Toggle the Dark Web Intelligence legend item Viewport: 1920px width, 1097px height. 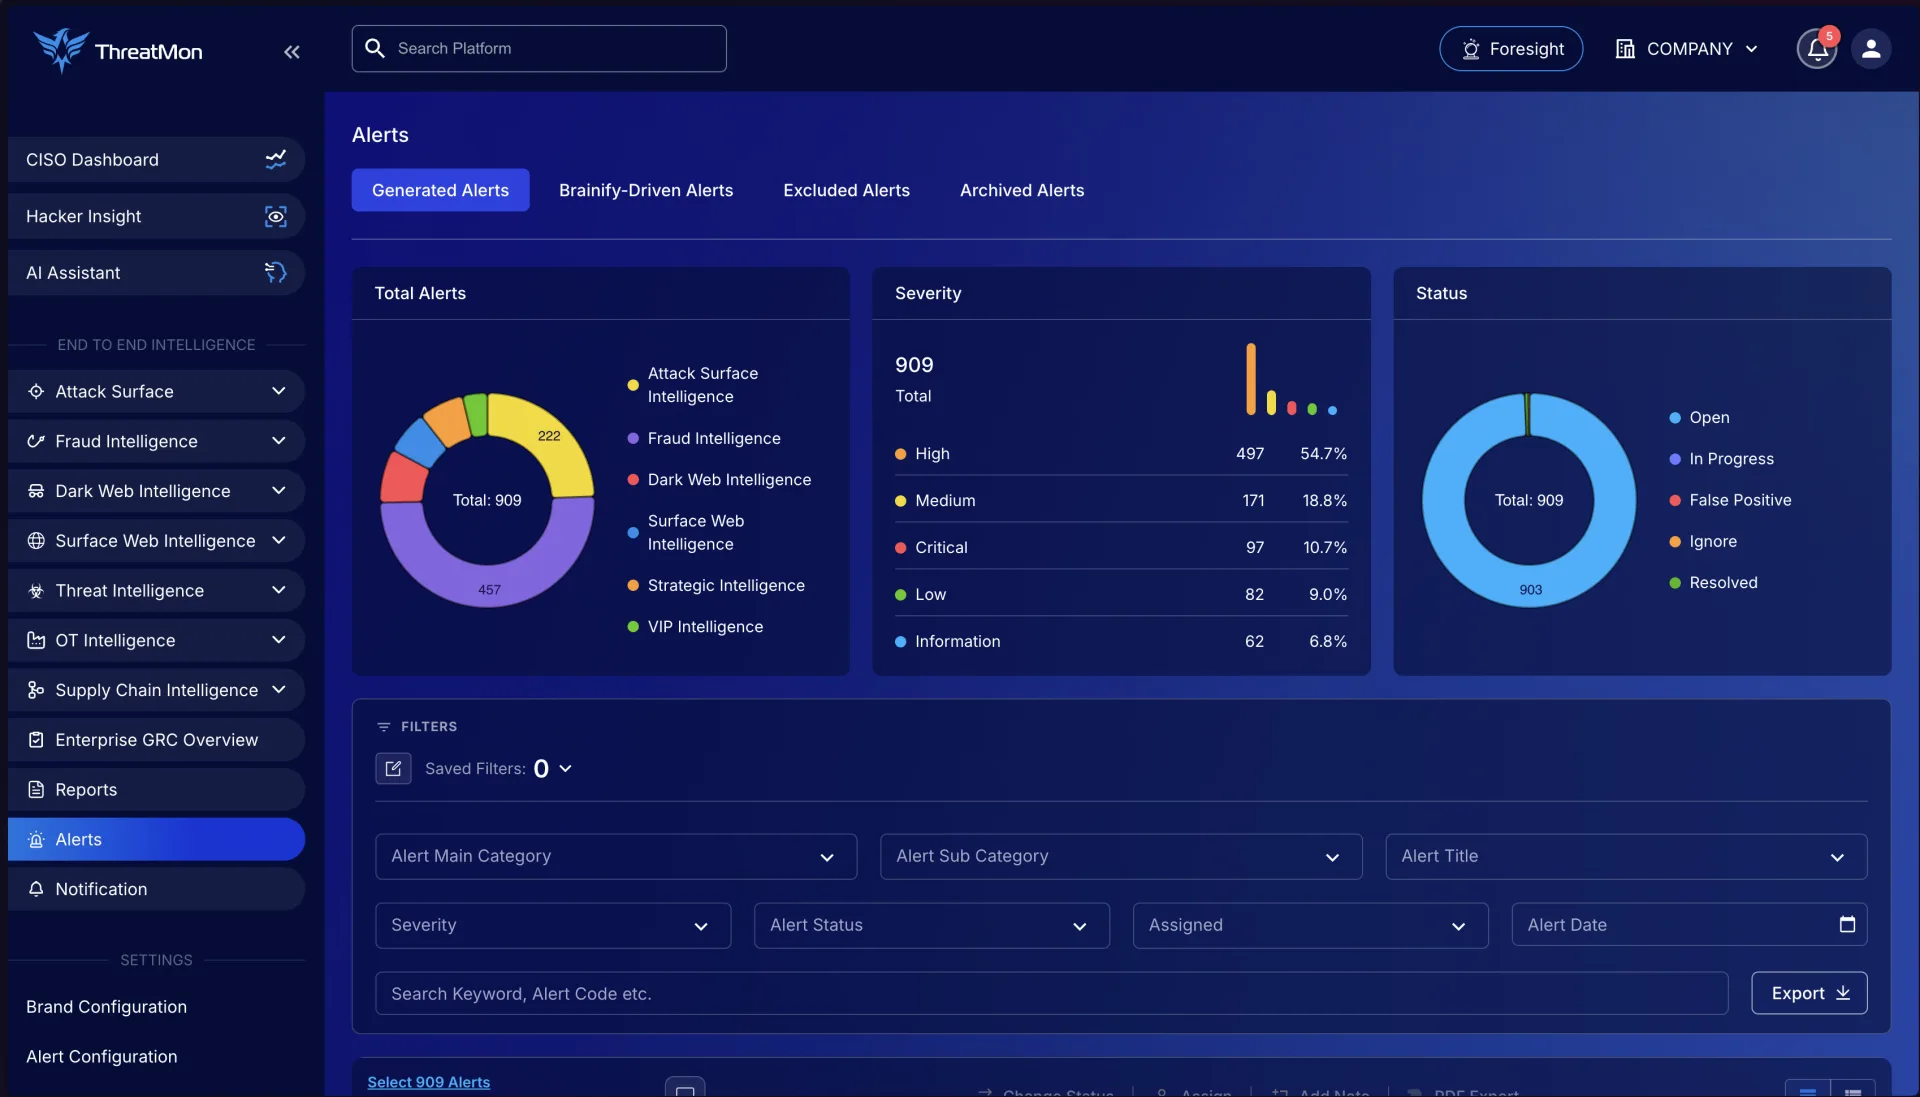[719, 479]
